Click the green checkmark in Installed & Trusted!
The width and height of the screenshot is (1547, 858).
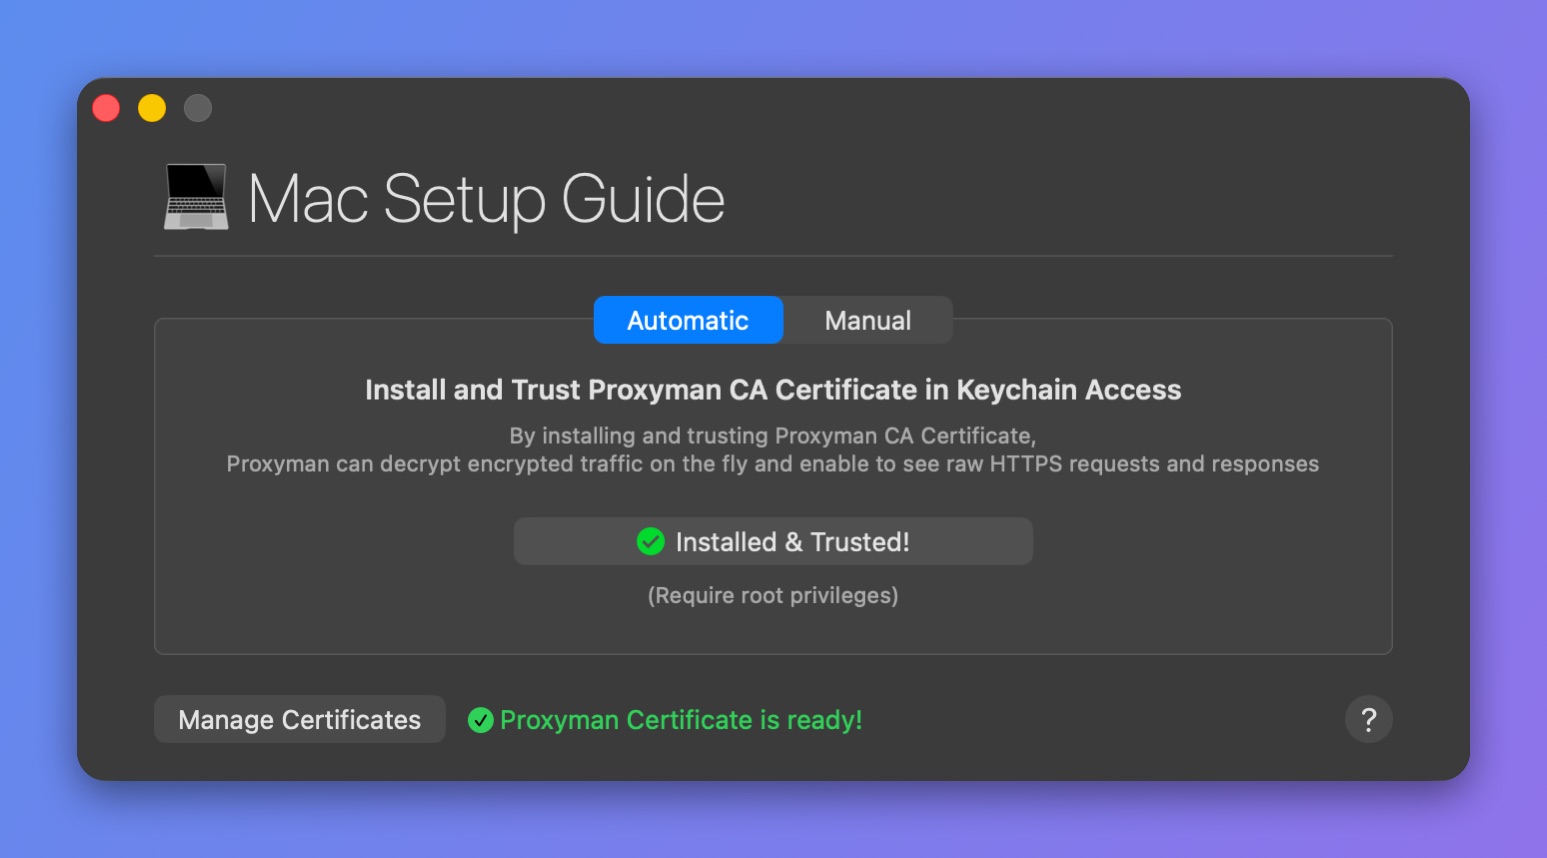[x=651, y=541]
